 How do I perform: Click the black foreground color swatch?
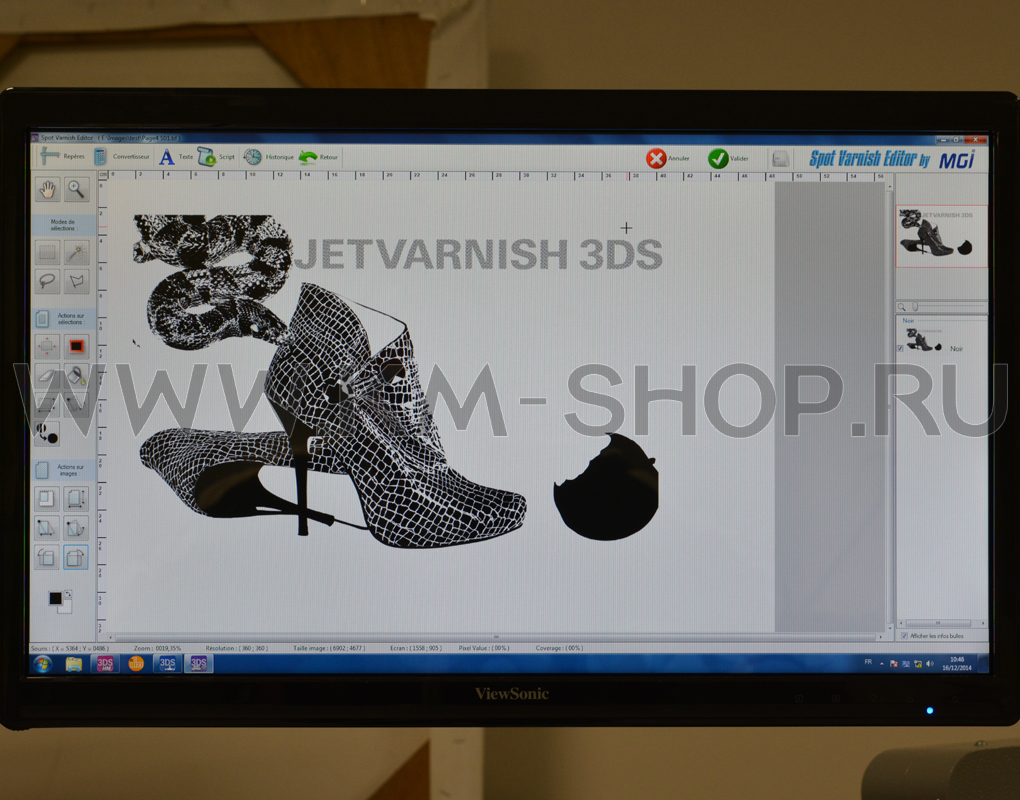pyautogui.click(x=55, y=598)
